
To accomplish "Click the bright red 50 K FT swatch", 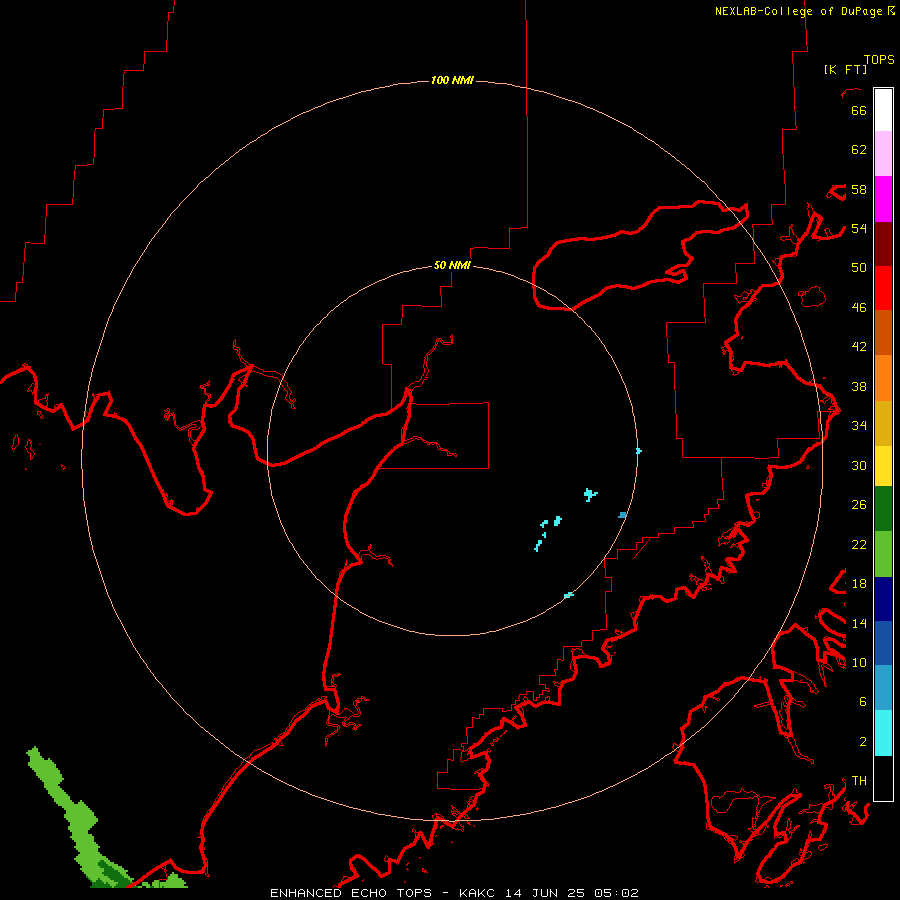I will pos(883,288).
